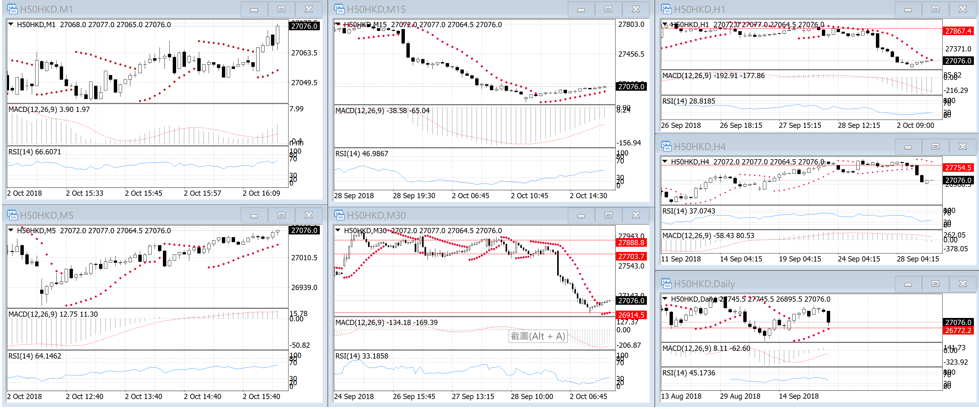Restore the H50HKD,H1 chart window
The width and height of the screenshot is (979, 409).
pos(936,9)
